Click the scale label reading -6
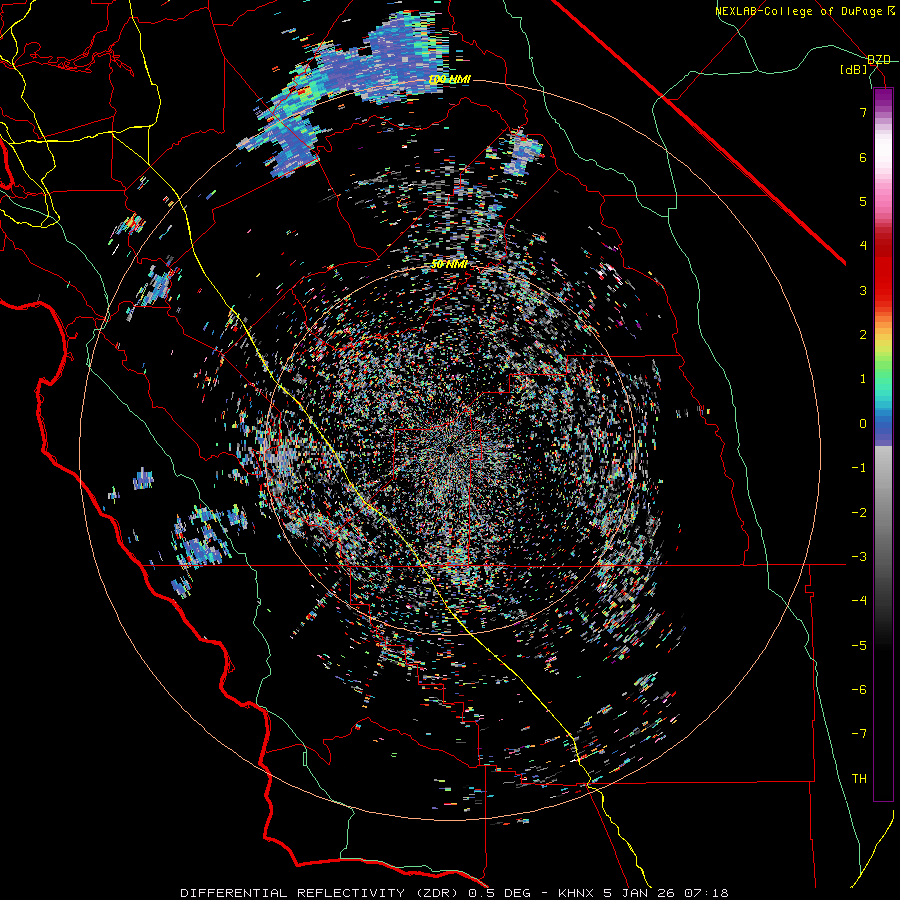Screen dimensions: 900x900 tap(859, 690)
